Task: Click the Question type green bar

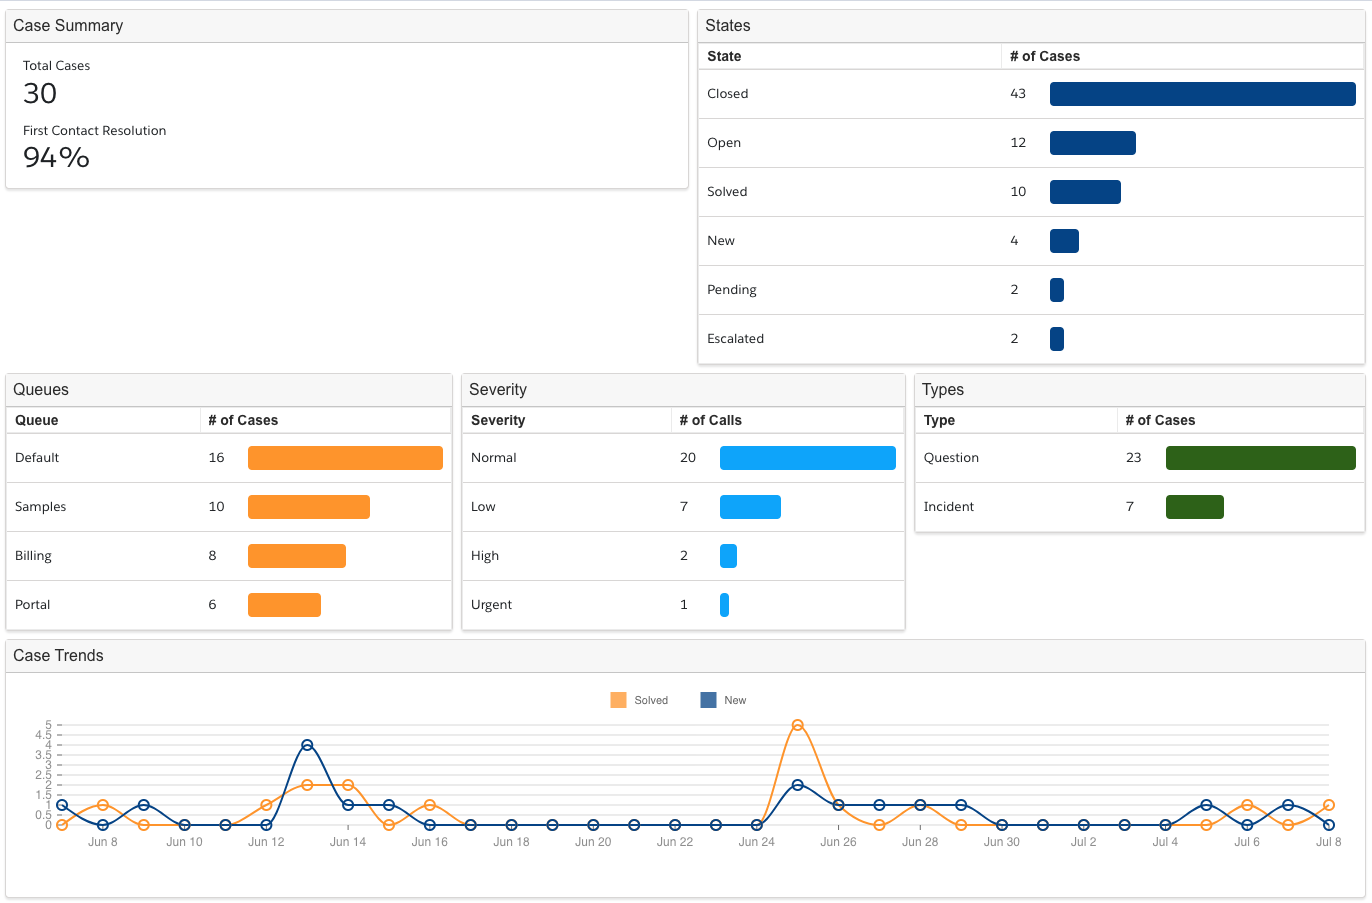Action: click(1260, 458)
